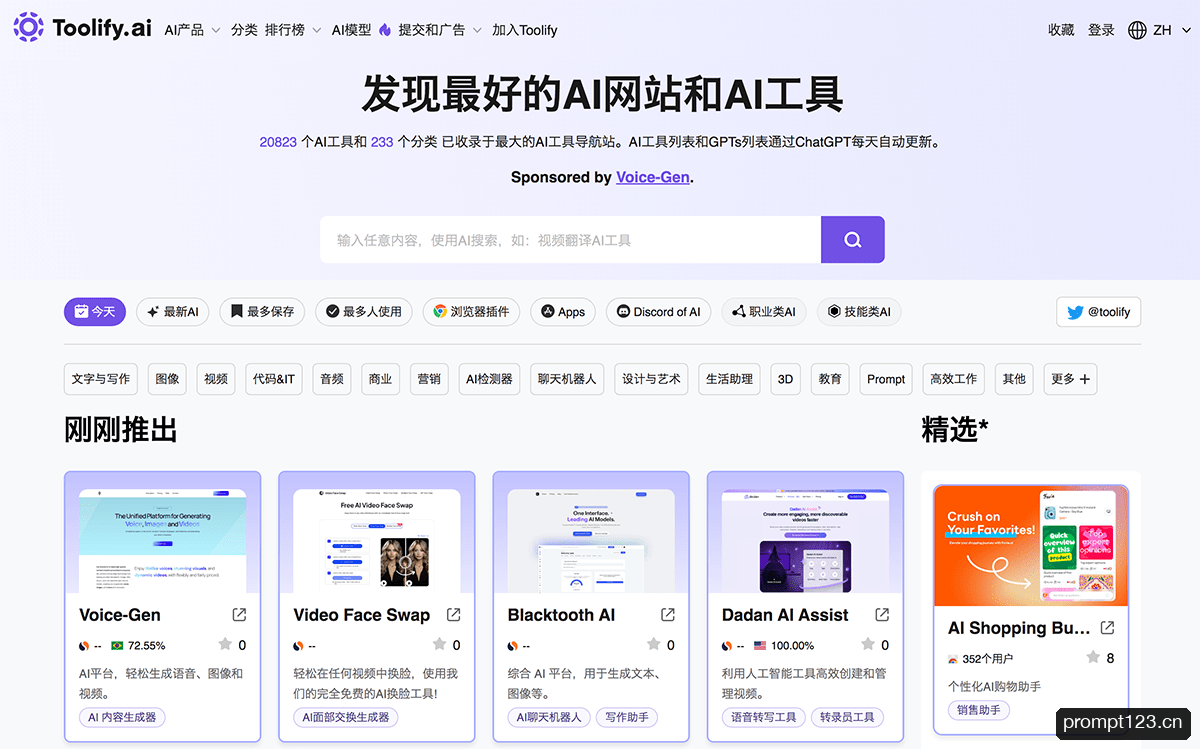This screenshot has height=749, width=1200.
Task: Open the AI模型 menu item
Action: pos(351,30)
